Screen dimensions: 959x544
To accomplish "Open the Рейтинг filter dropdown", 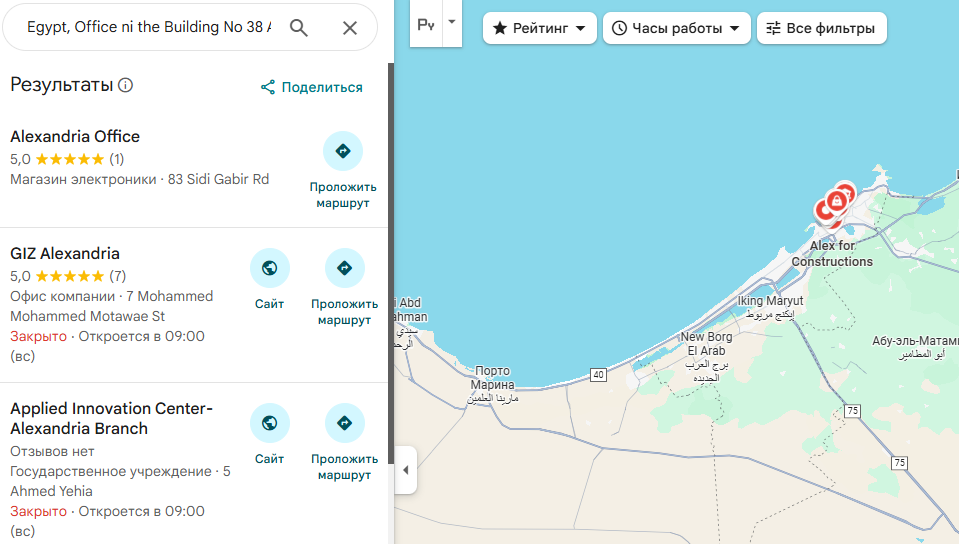I will click(539, 28).
